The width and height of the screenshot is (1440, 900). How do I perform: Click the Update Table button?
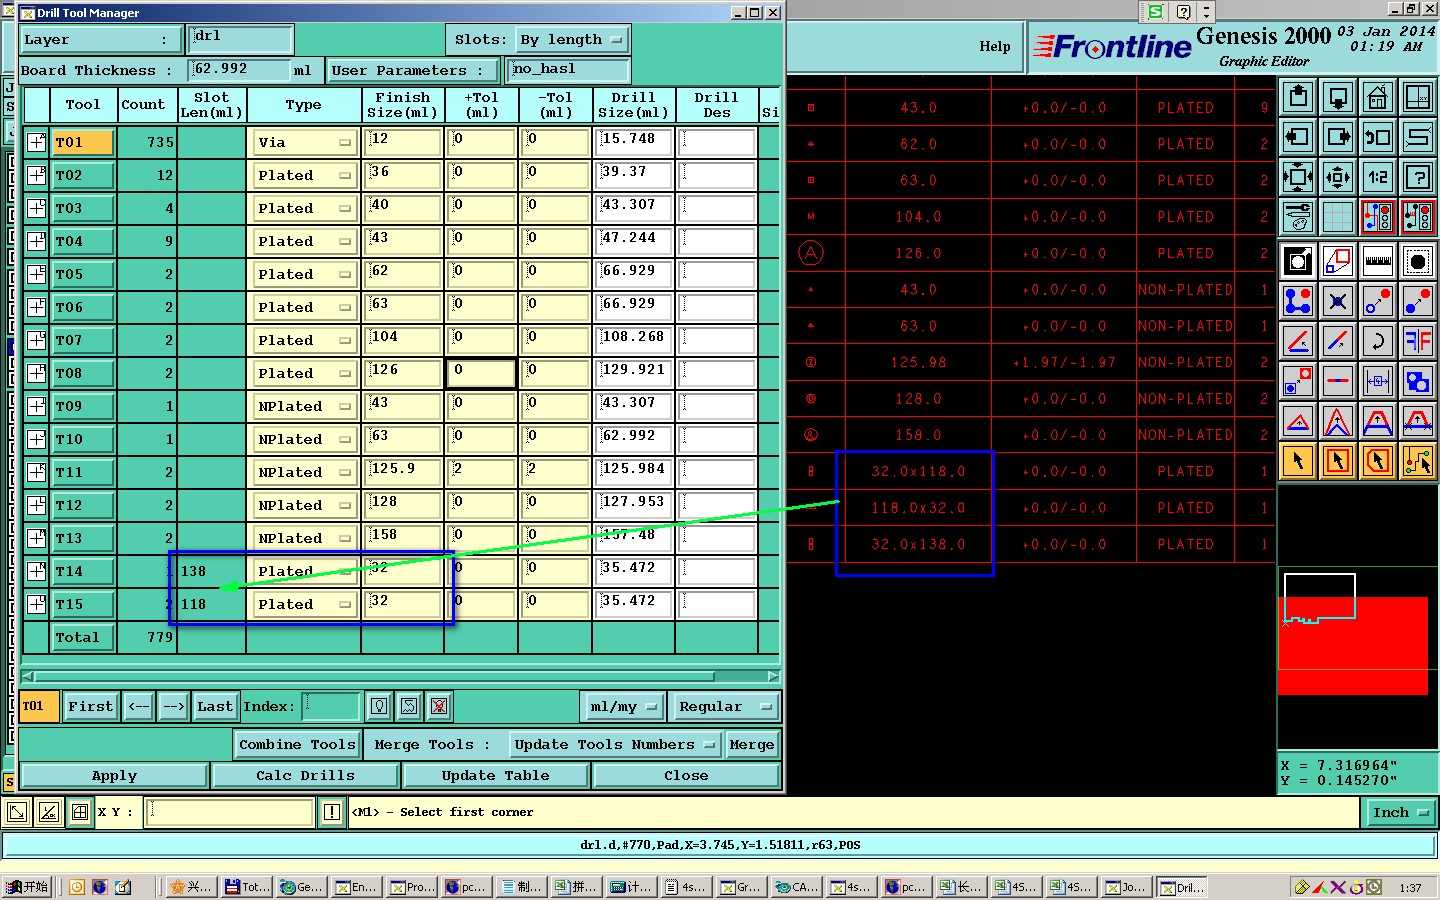coord(495,775)
